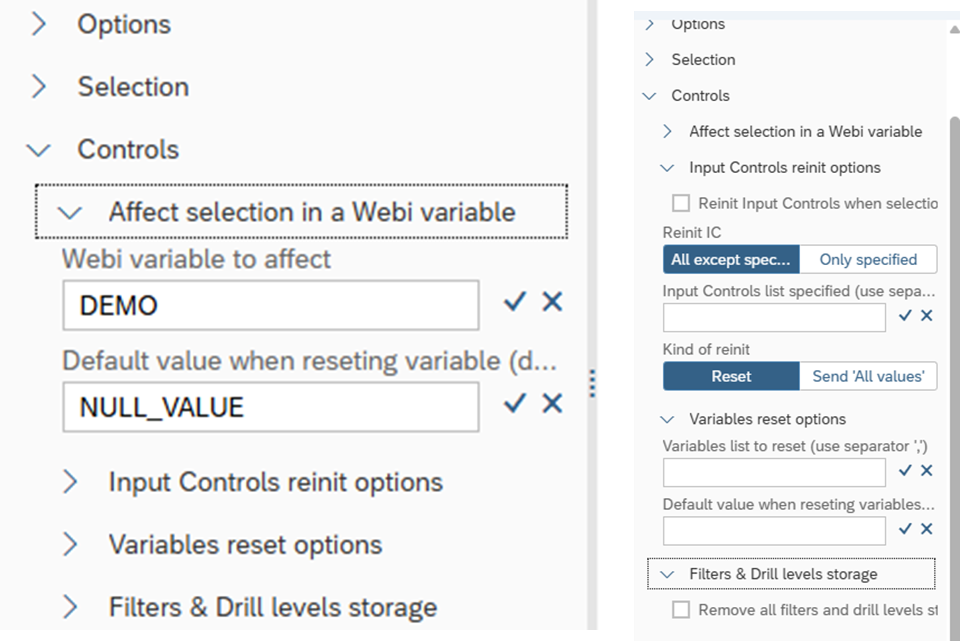Select the 'Only specified' Reinit IC option

[x=868, y=259]
